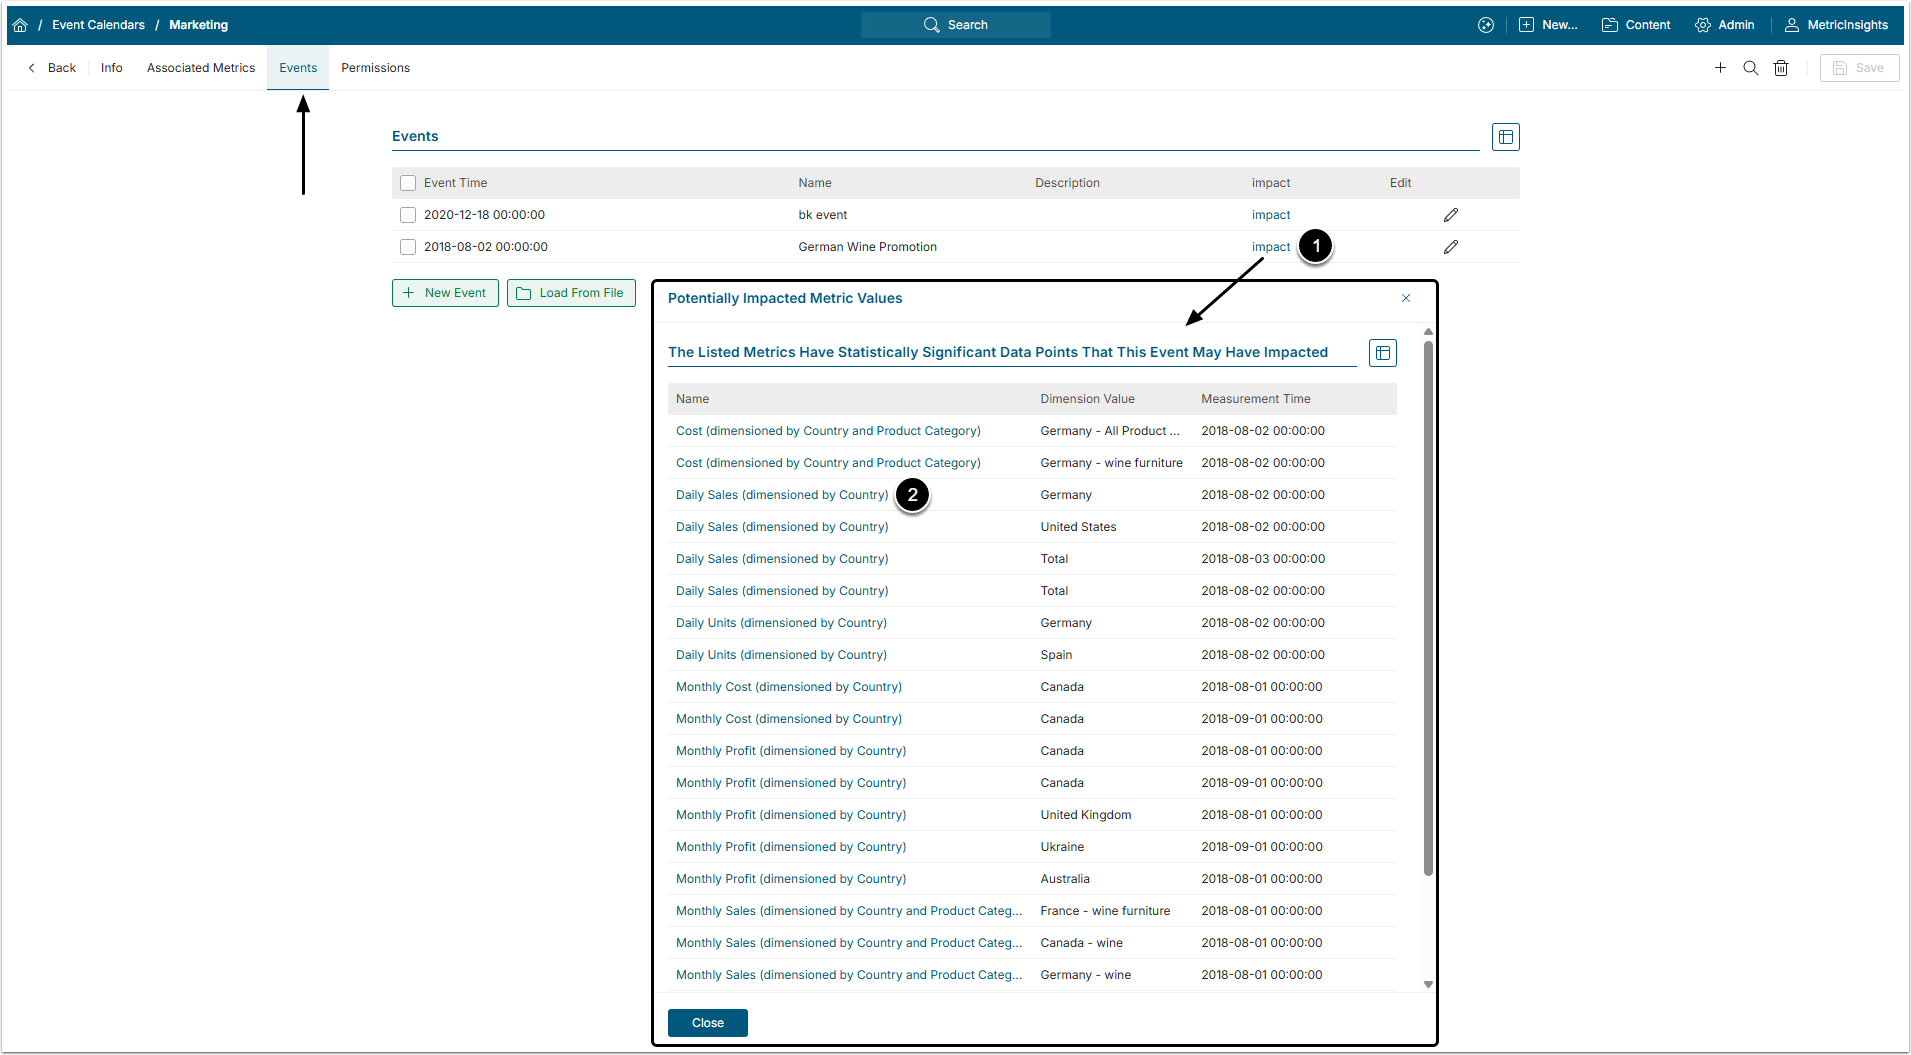
Task: Check the 2020-12-18 event row checkbox
Action: pos(408,215)
